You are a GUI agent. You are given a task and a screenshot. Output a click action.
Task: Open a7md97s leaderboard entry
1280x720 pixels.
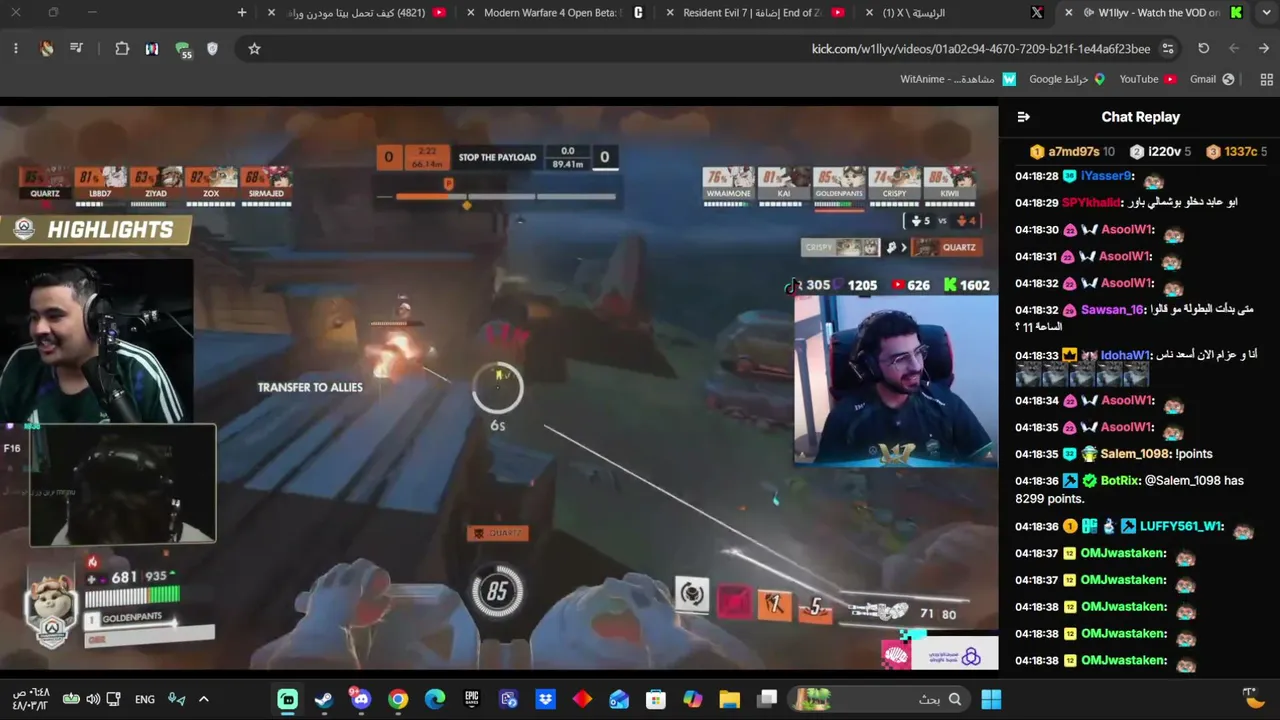[1072, 152]
